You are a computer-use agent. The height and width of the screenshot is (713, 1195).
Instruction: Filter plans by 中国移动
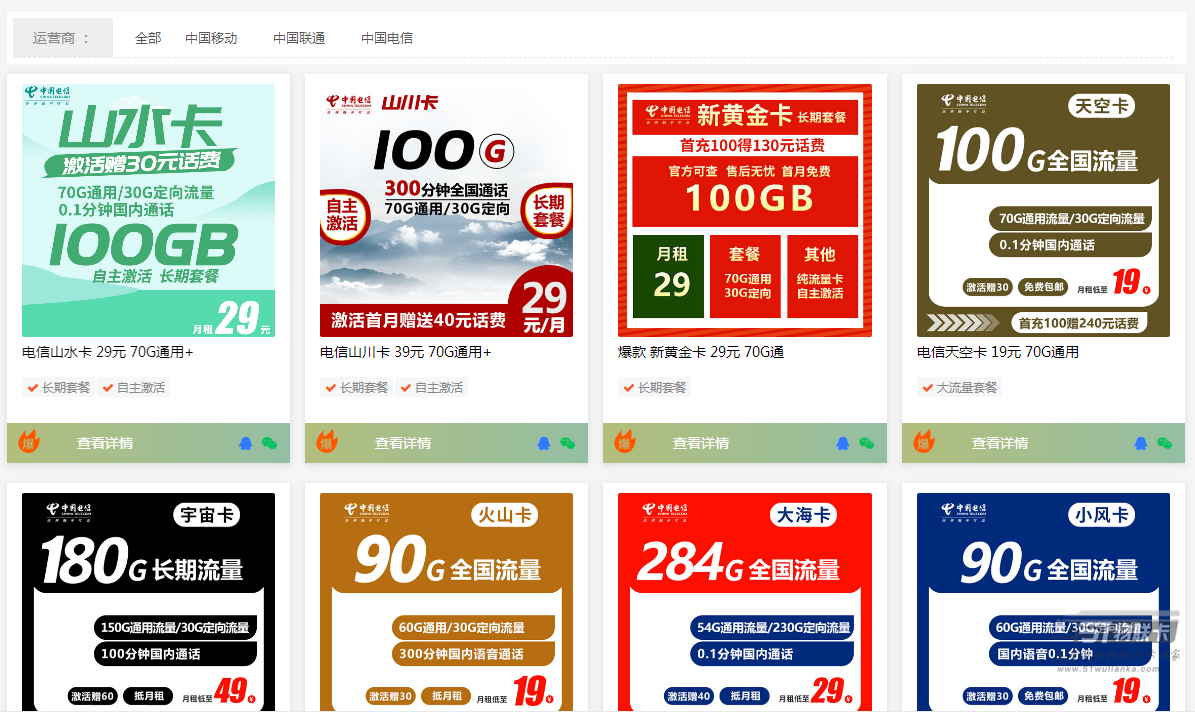[x=211, y=38]
